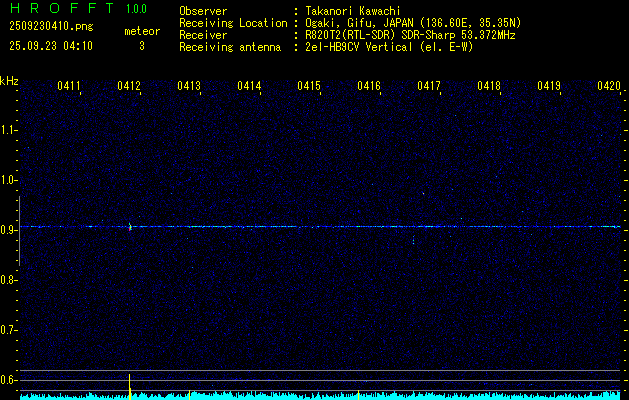The width and height of the screenshot is (629, 400).
Task: Click the Receiver field label
Action: coord(203,35)
